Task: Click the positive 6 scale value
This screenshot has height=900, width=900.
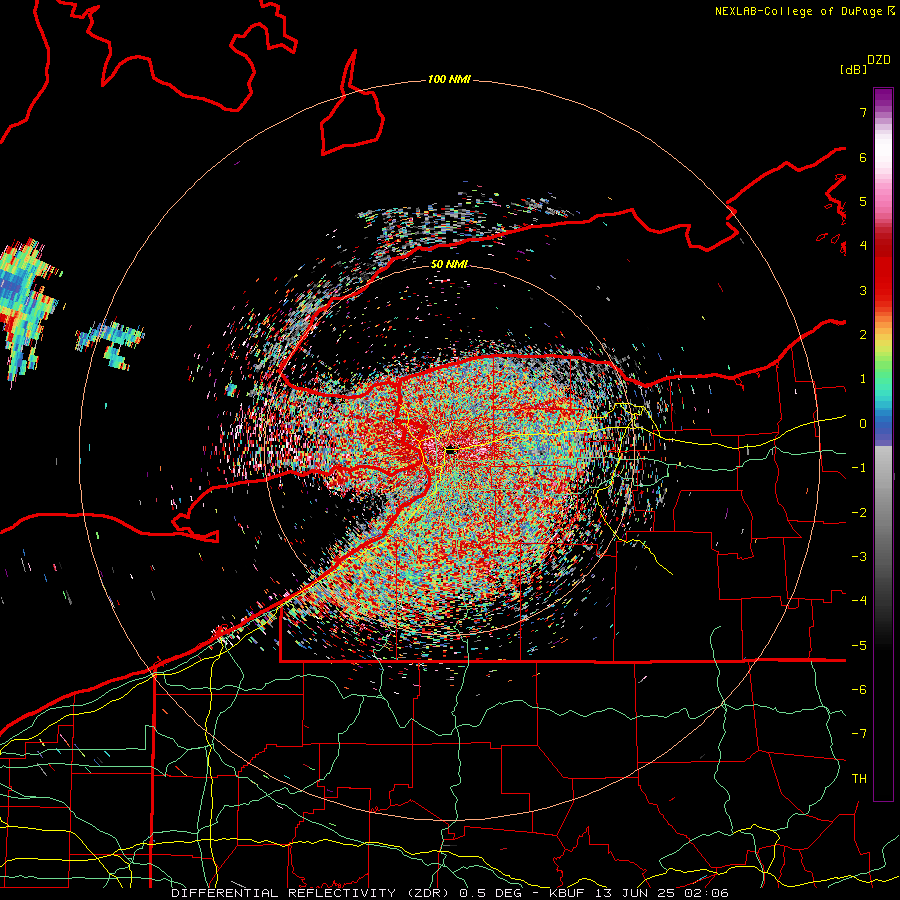Action: pyautogui.click(x=863, y=157)
